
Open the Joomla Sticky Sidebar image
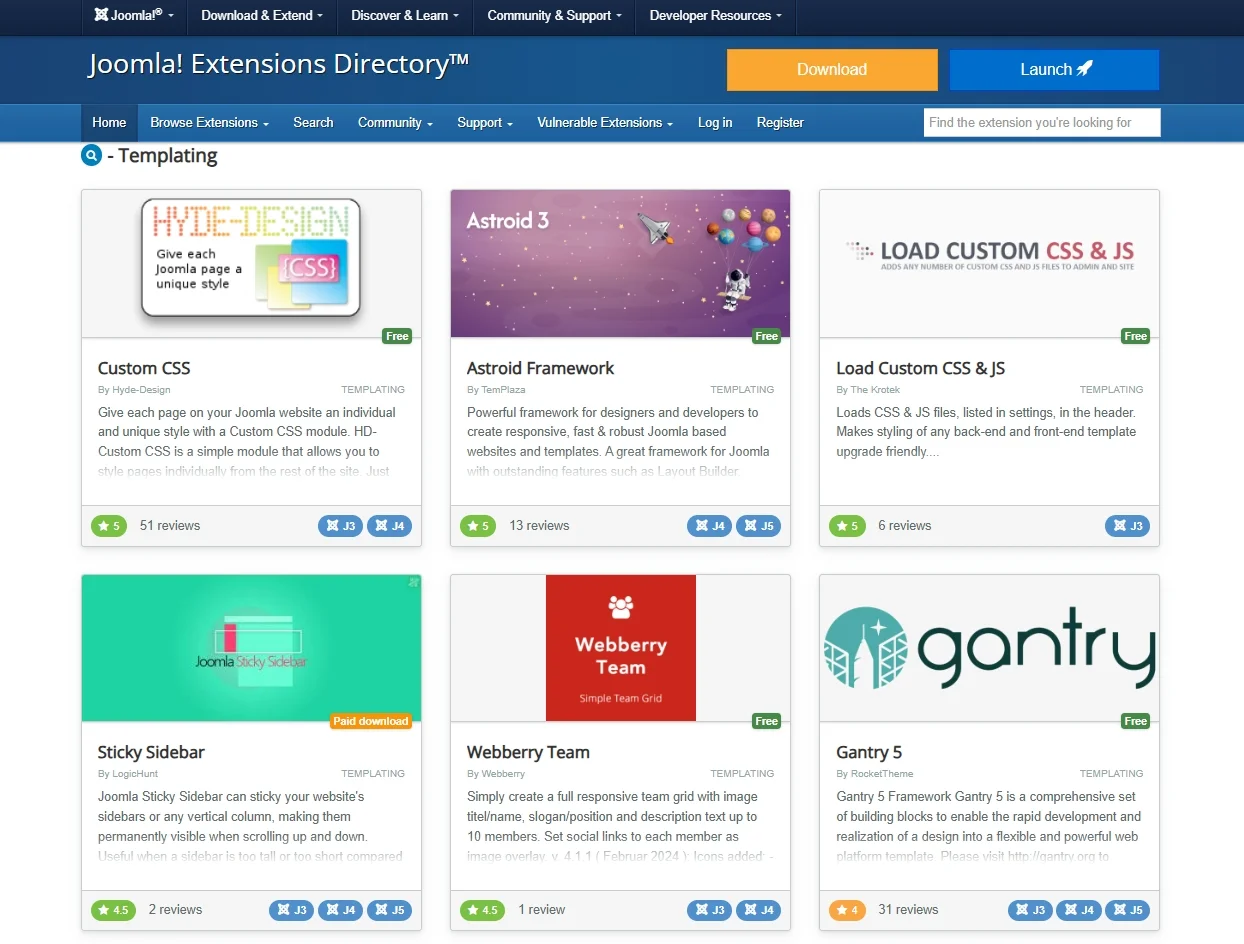coord(251,648)
